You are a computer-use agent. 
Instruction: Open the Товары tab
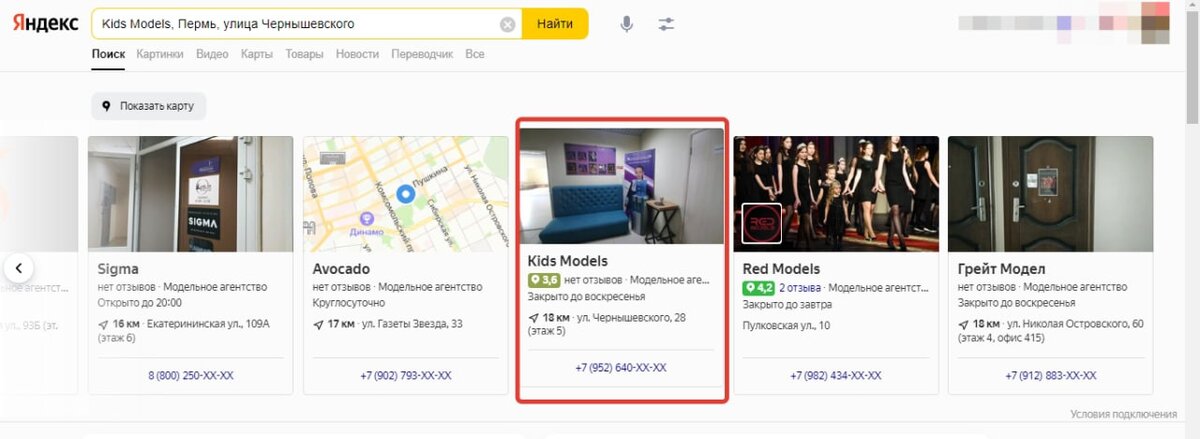[304, 54]
